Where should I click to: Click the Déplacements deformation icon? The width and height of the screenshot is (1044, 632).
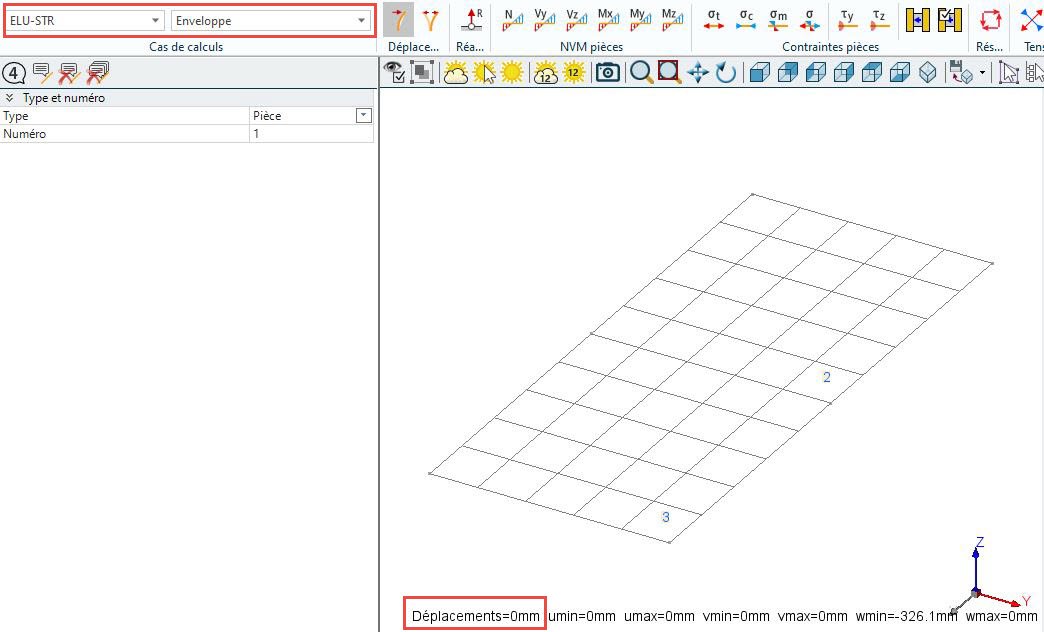[x=399, y=20]
